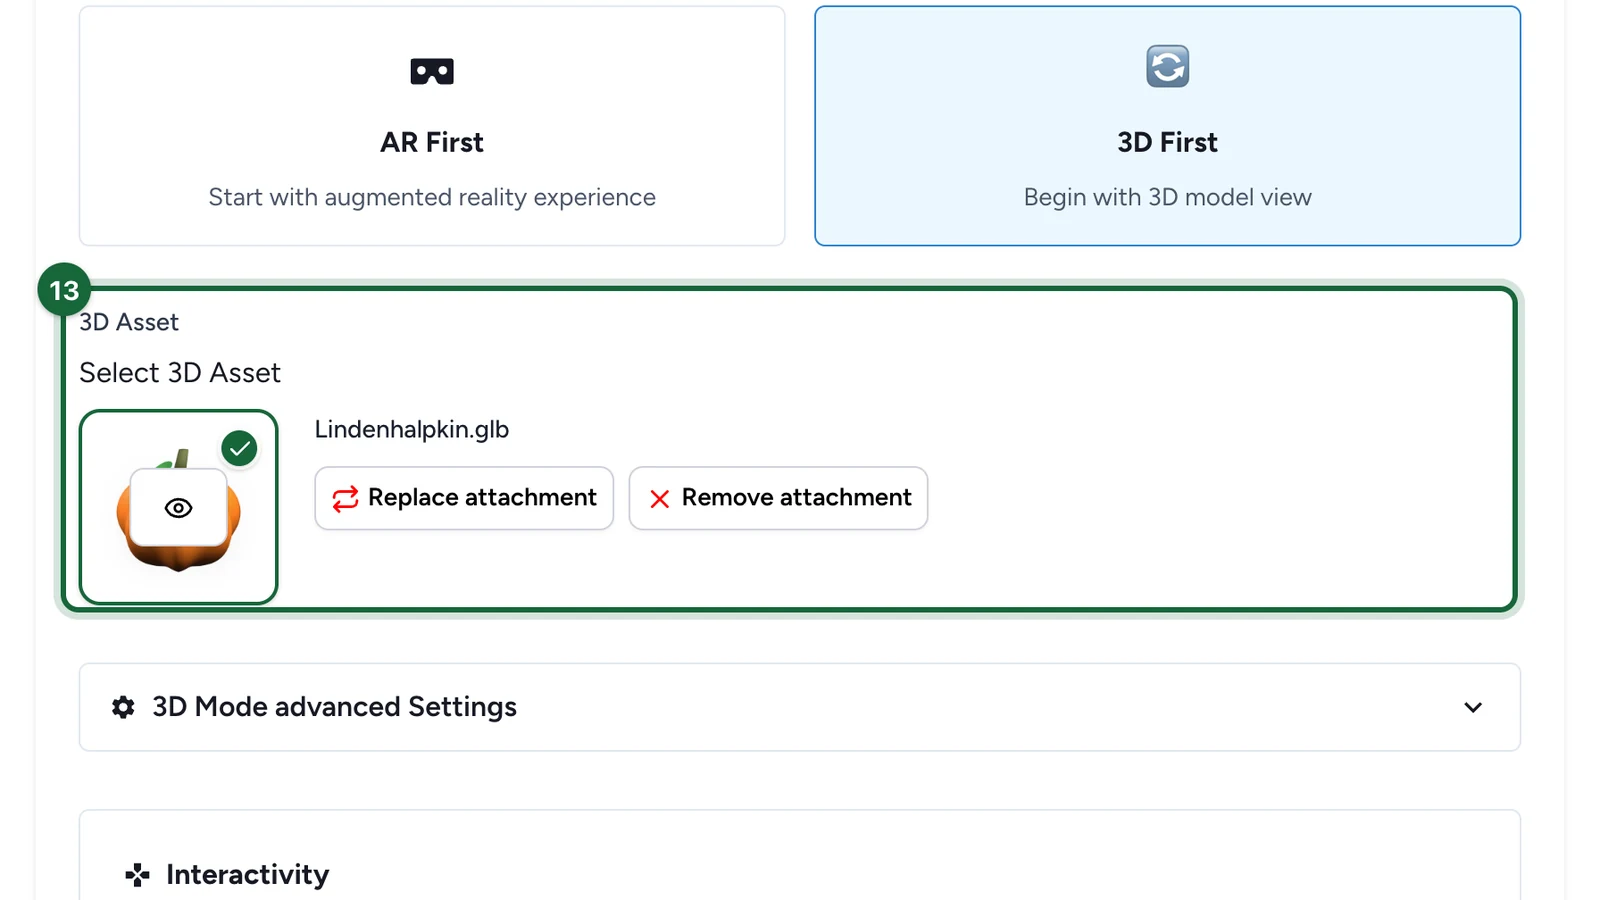Click the Remove attachment button
The image size is (1600, 900).
point(778,498)
